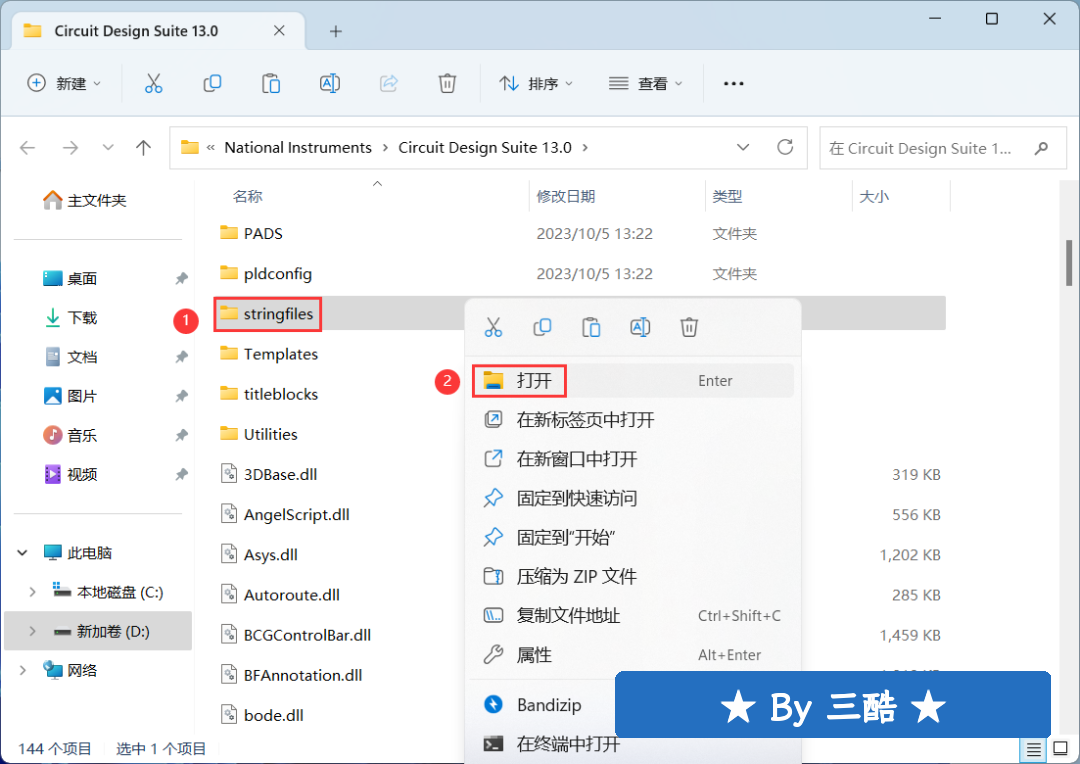This screenshot has width=1080, height=764.
Task: Expand the address bar history dropdown
Action: tap(742, 147)
